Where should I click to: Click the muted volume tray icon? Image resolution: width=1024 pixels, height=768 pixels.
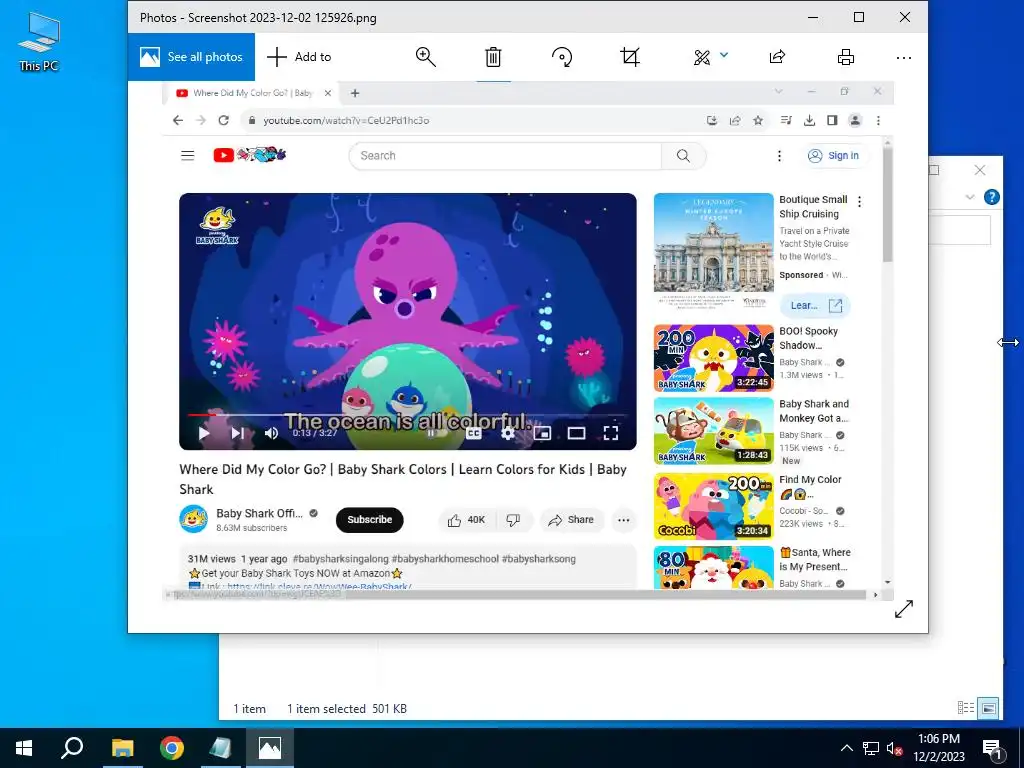(x=895, y=748)
